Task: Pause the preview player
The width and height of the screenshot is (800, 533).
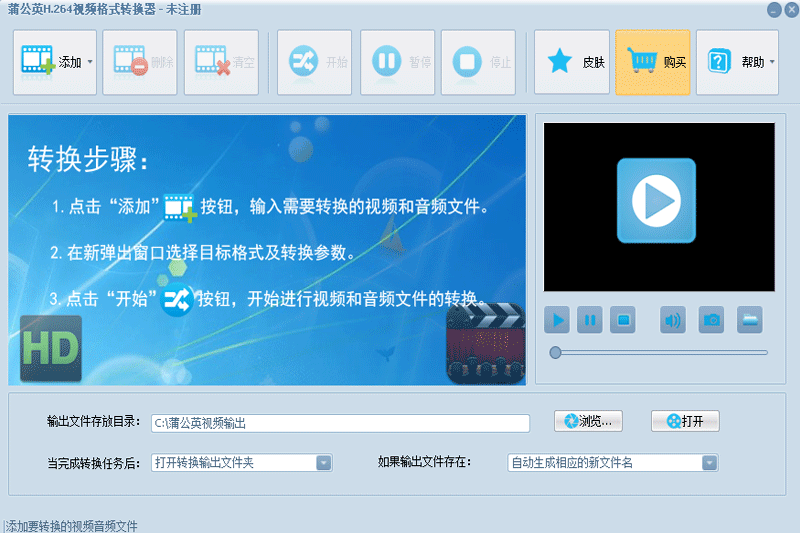Action: [x=590, y=320]
